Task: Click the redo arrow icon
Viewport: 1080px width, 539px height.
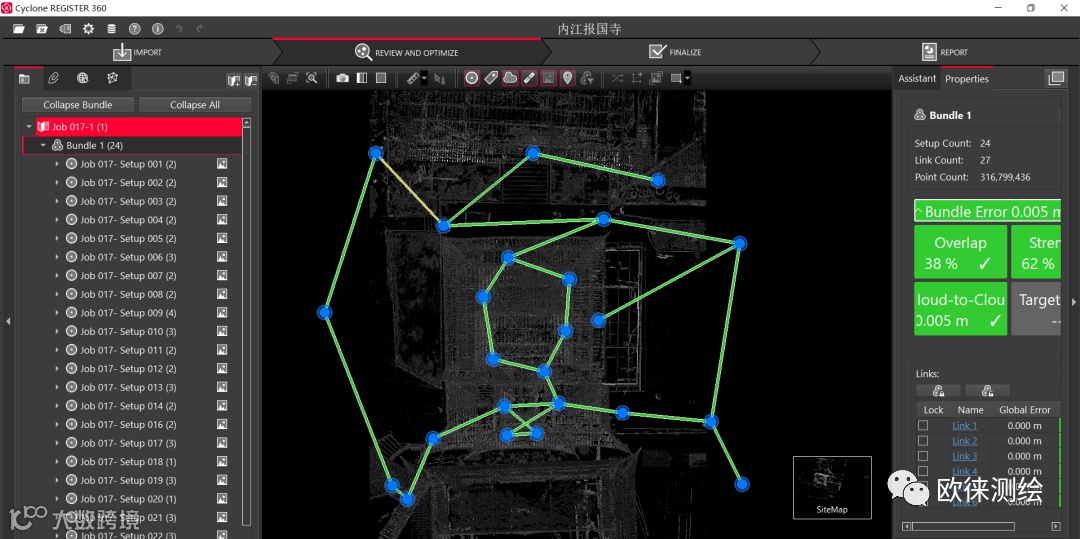Action: coord(200,29)
